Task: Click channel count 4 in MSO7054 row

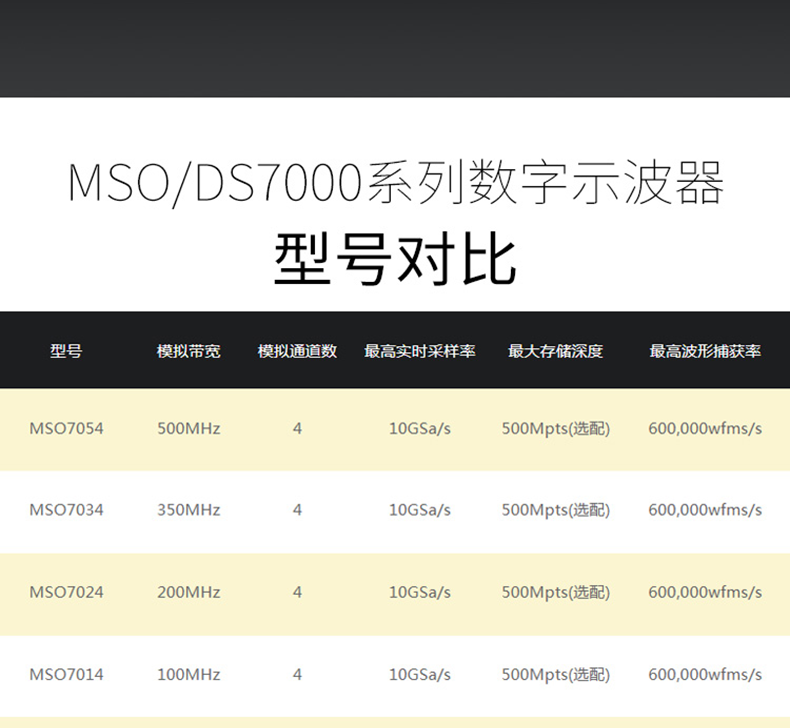Action: pos(297,428)
